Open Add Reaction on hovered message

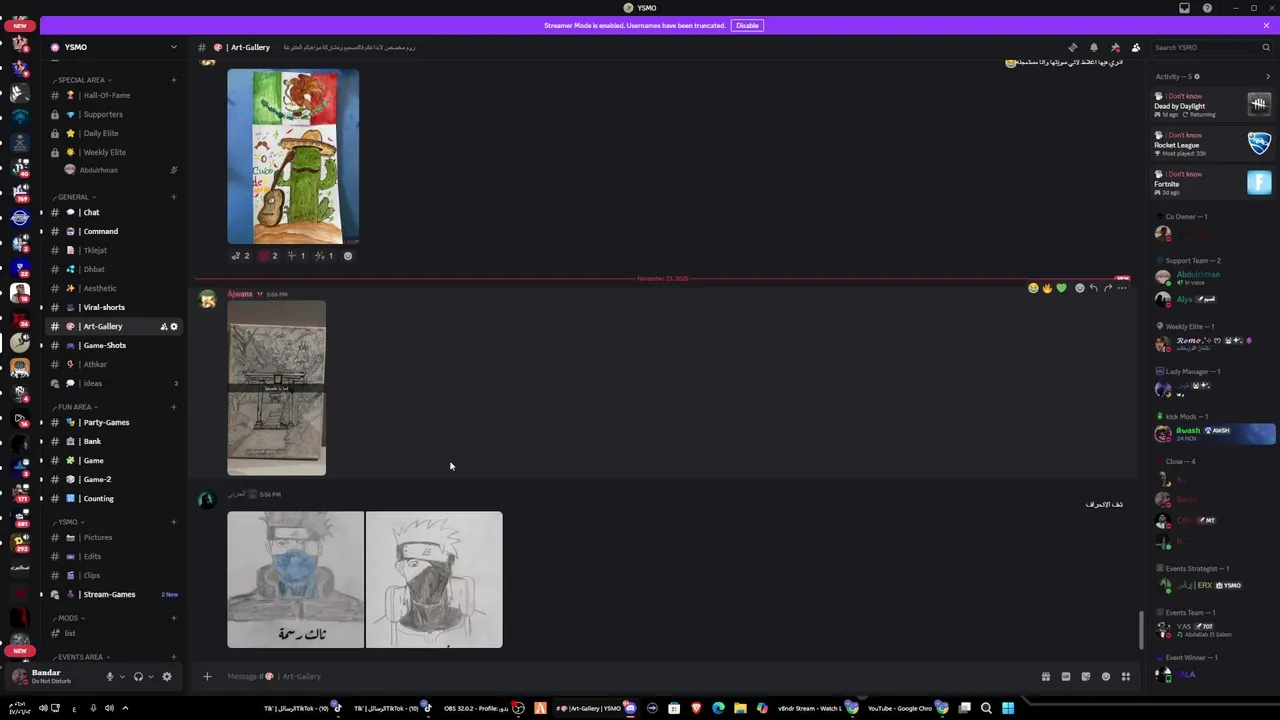coord(1079,288)
